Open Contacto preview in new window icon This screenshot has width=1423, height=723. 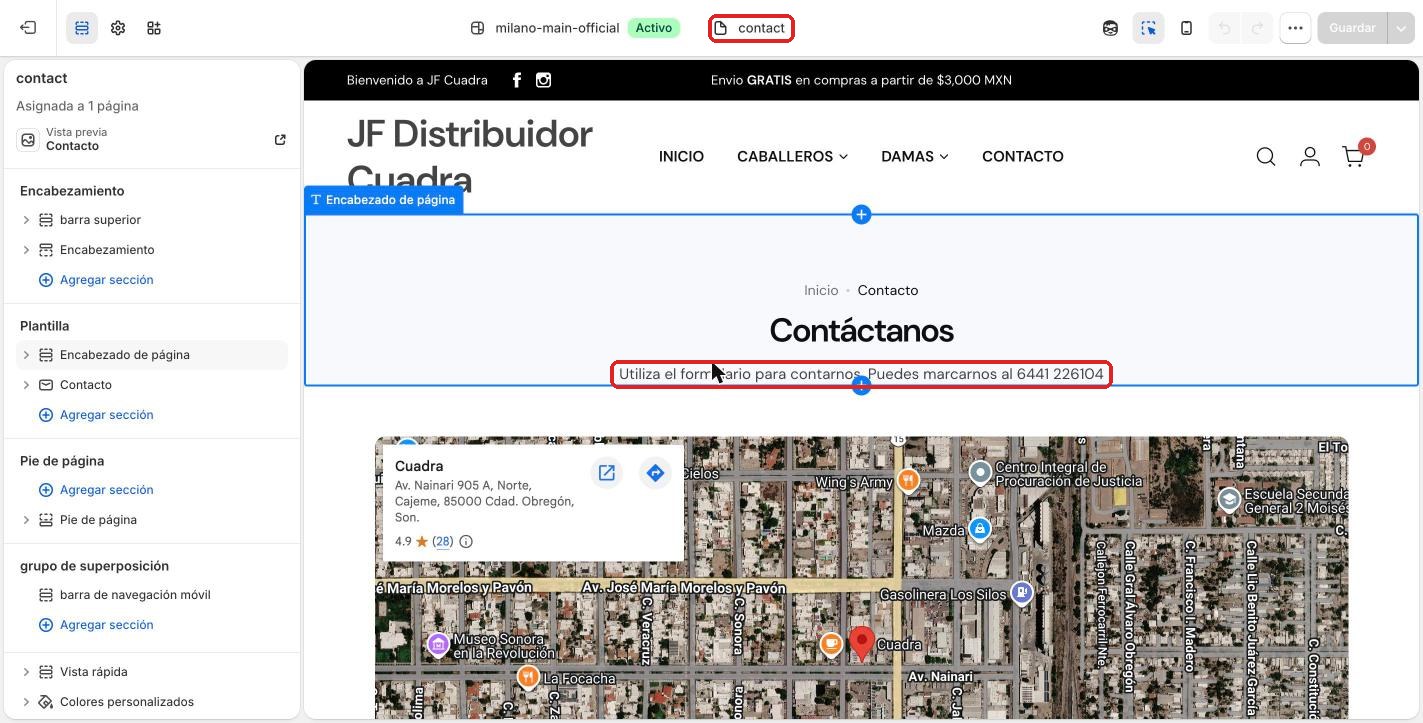coord(280,139)
